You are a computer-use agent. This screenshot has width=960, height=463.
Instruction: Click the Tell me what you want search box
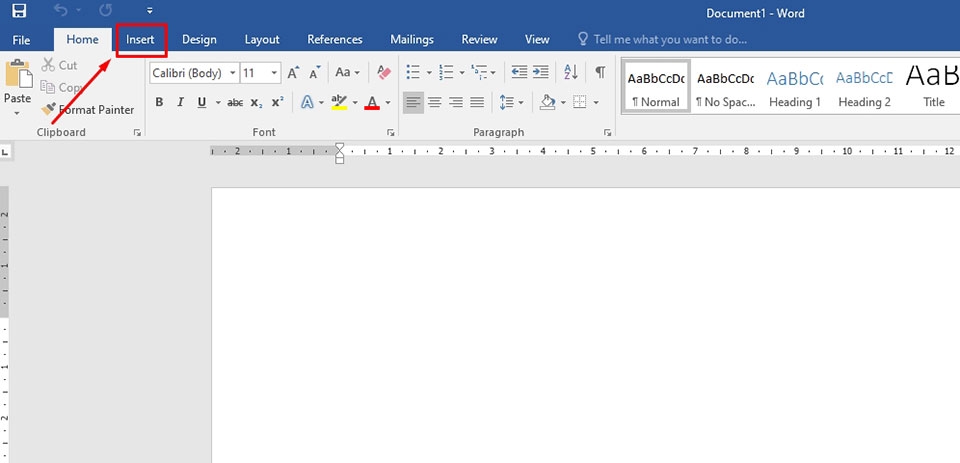(x=670, y=39)
